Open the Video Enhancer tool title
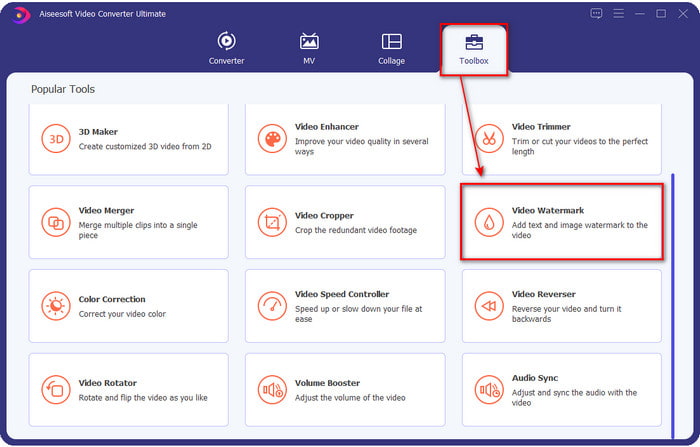Screen dimensions: 700x447 326,127
